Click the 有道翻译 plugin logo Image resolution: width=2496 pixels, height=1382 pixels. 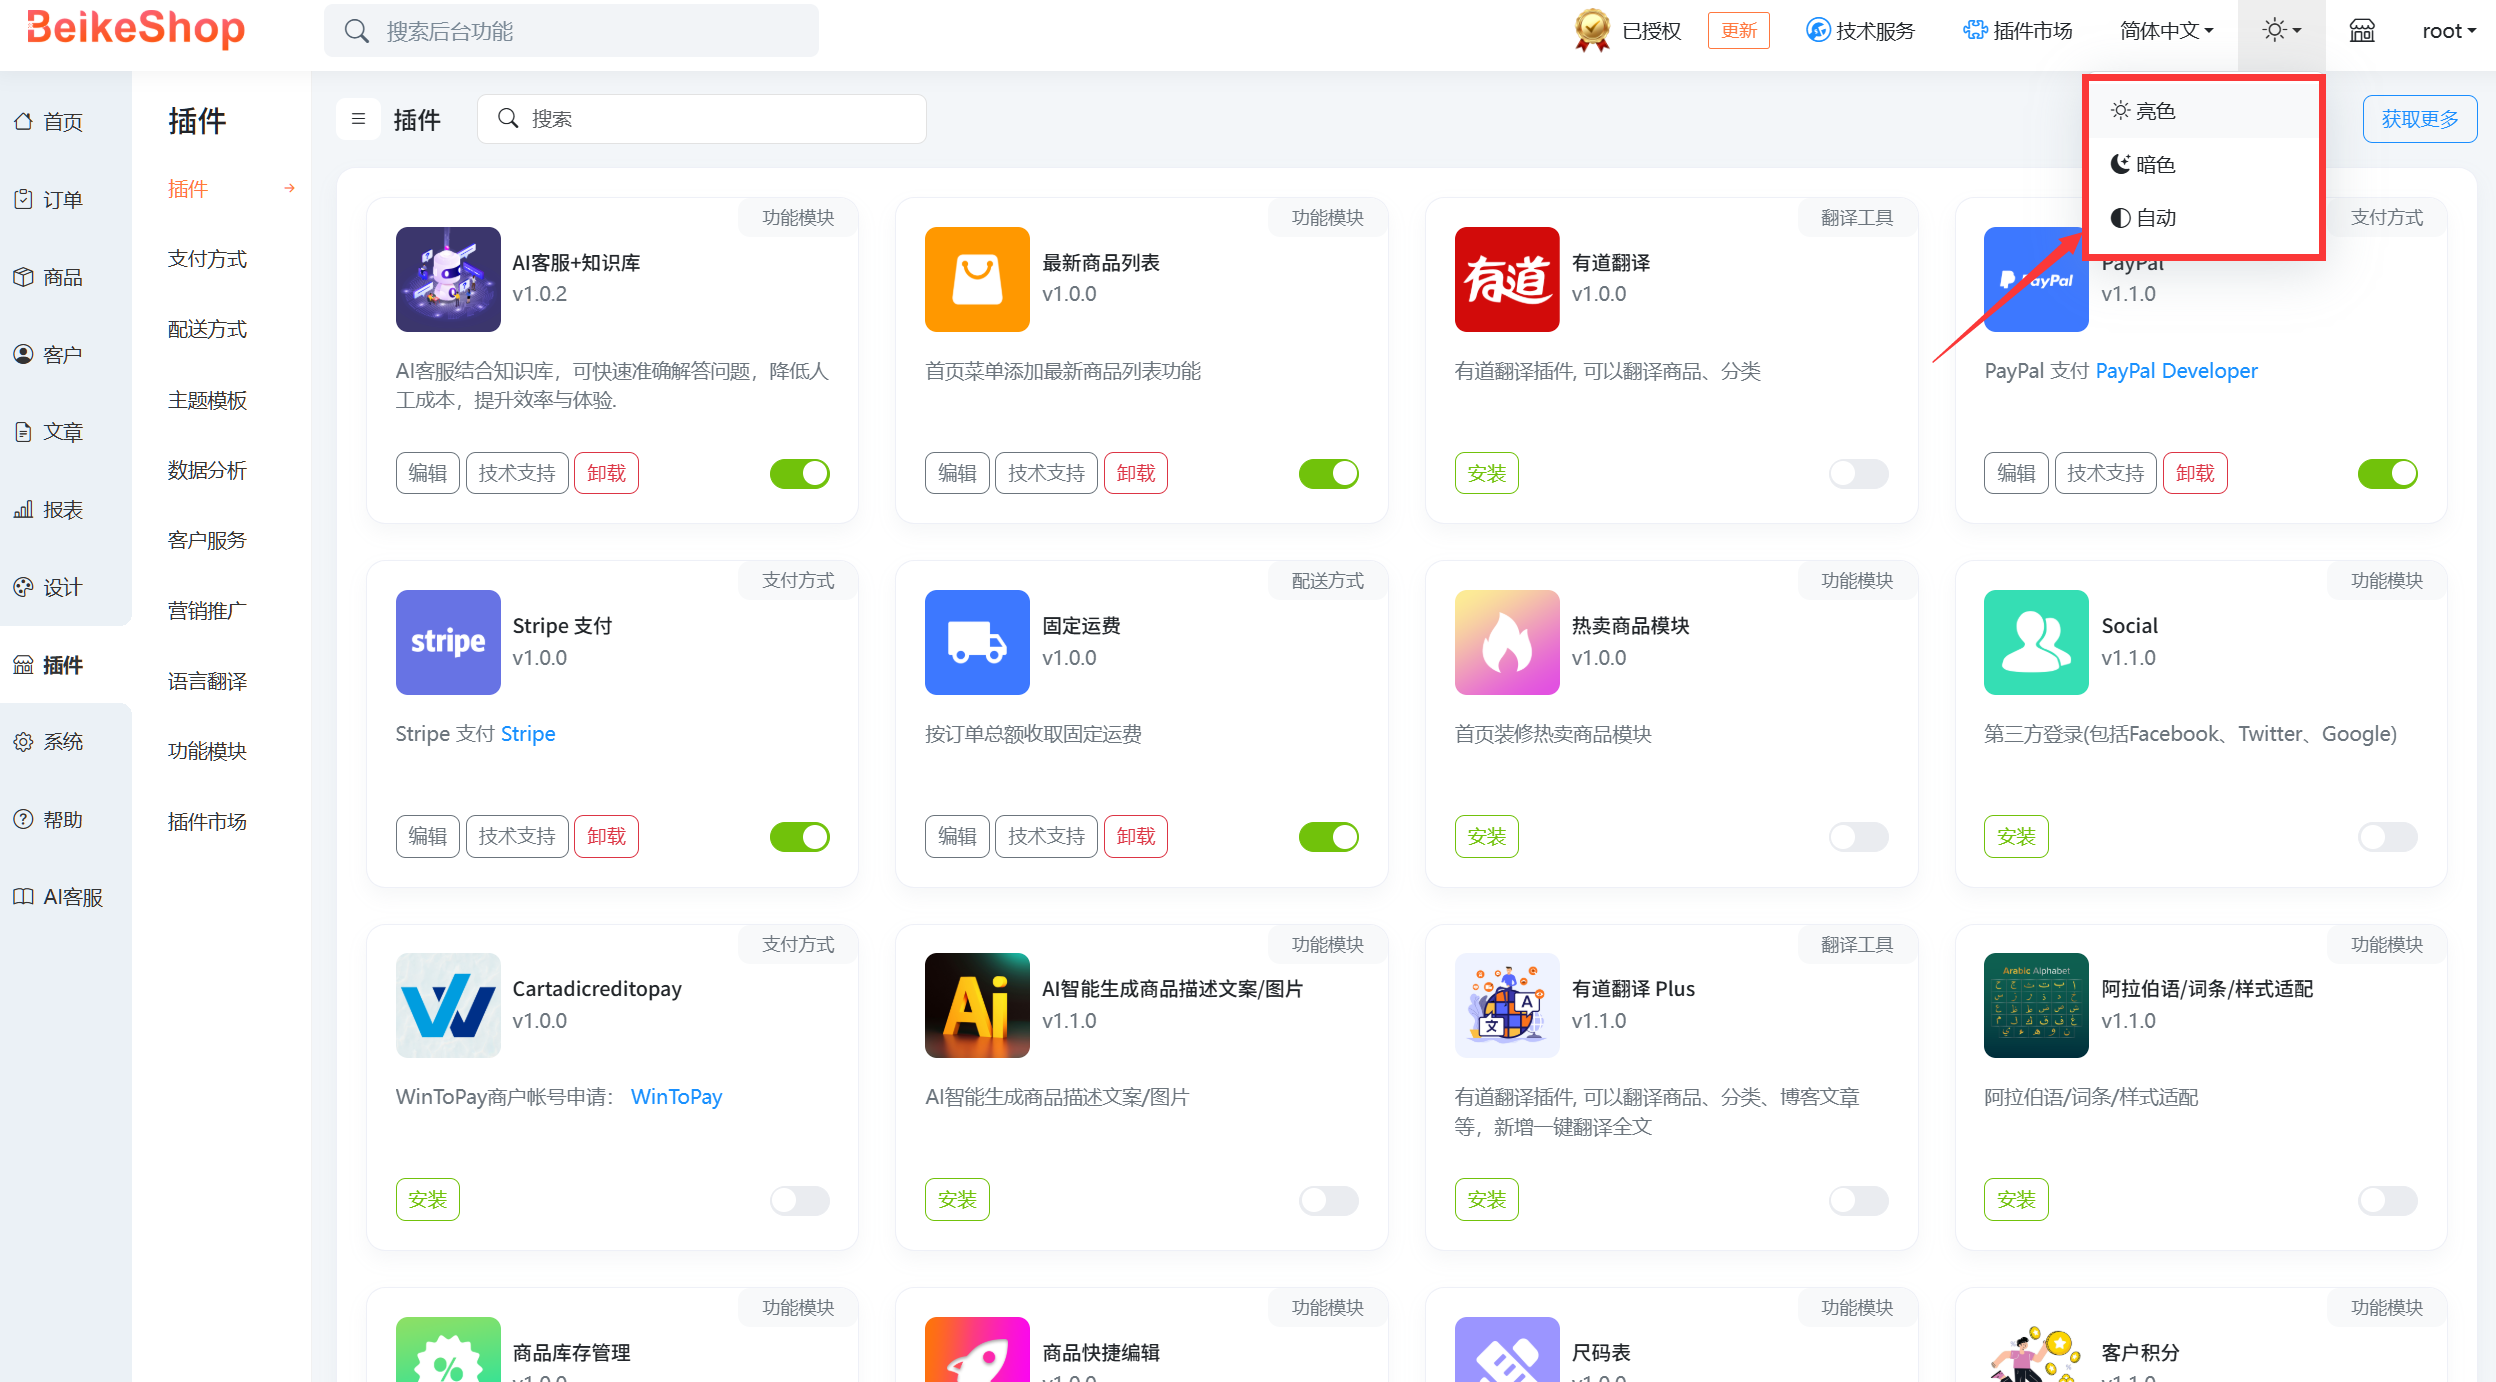[1506, 279]
